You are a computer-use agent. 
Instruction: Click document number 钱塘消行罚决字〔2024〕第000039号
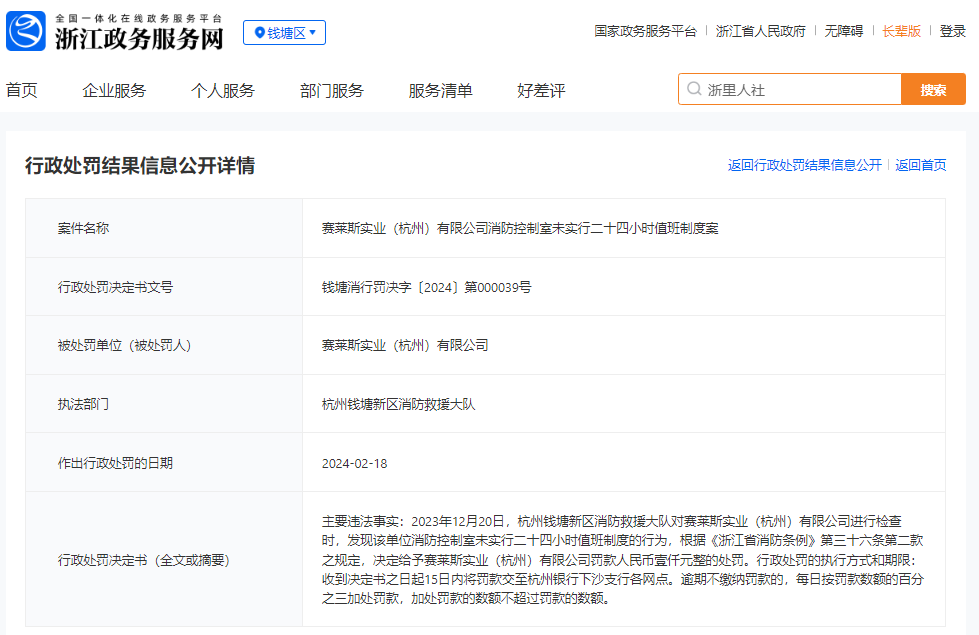[x=426, y=287]
